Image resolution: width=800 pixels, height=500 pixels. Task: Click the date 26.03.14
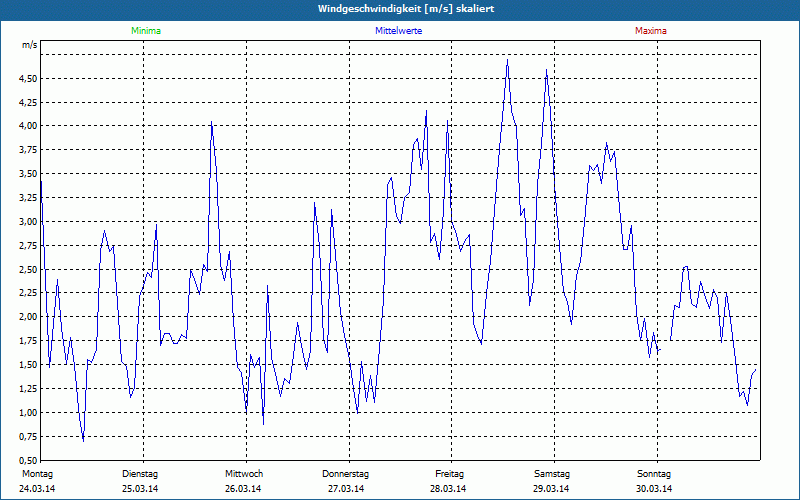243,489
